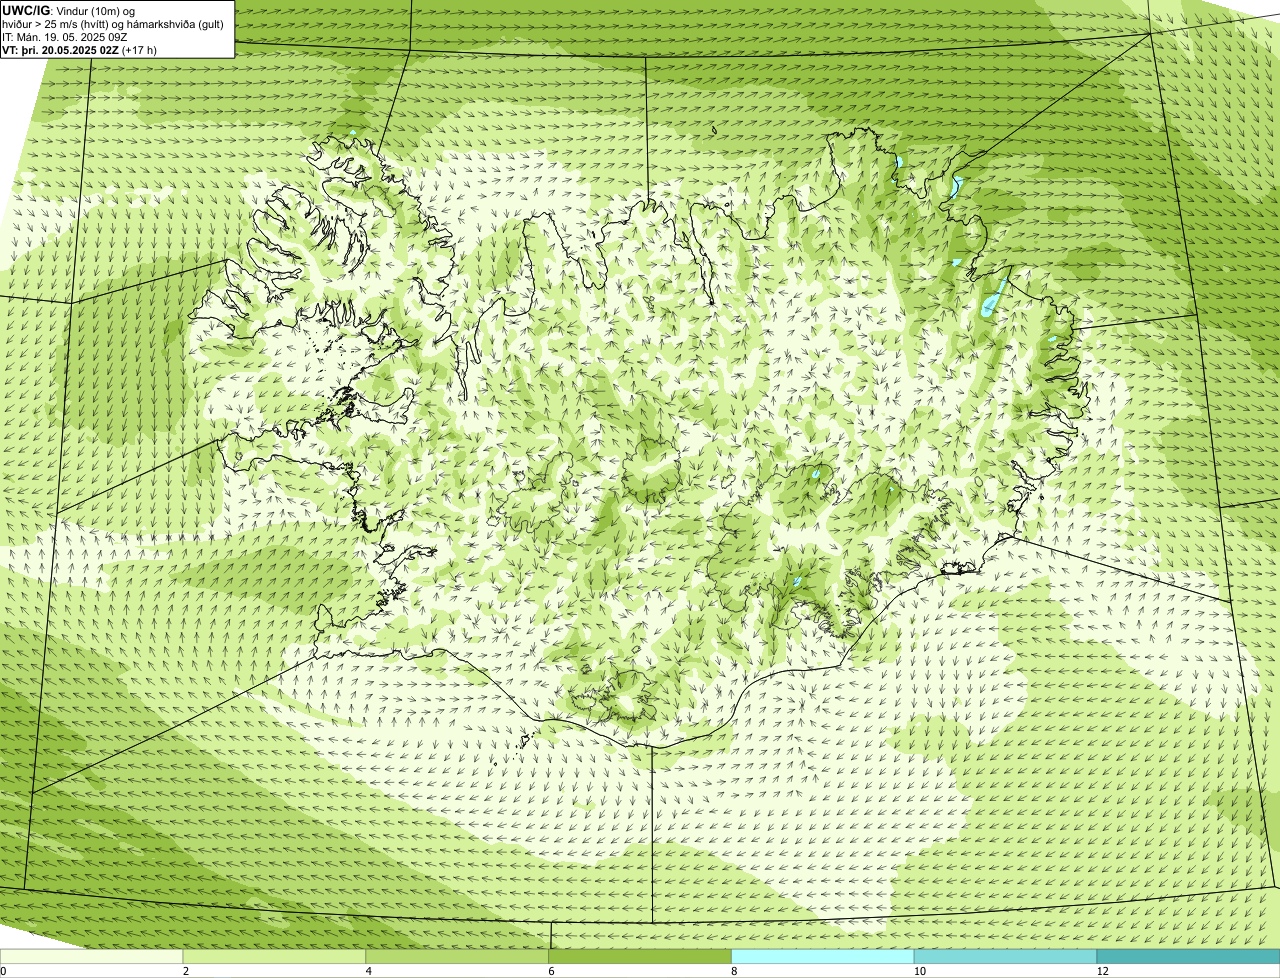The image size is (1280, 978).
Task: Click the scale label "8"
Action: point(734,971)
